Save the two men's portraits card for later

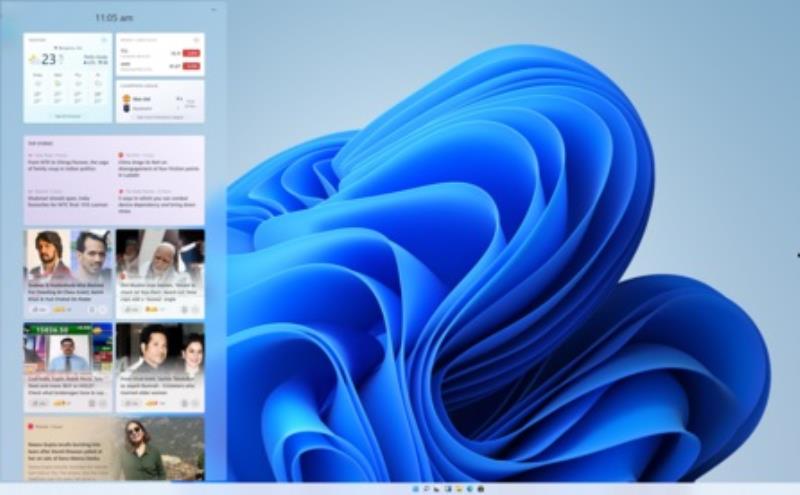pos(92,310)
